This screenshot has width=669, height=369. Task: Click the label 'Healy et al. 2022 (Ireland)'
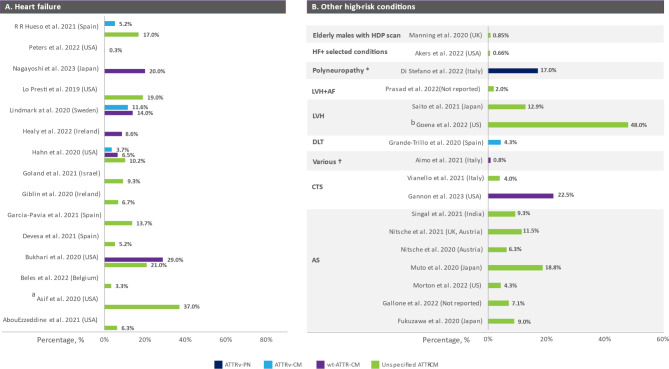pyautogui.click(x=61, y=131)
